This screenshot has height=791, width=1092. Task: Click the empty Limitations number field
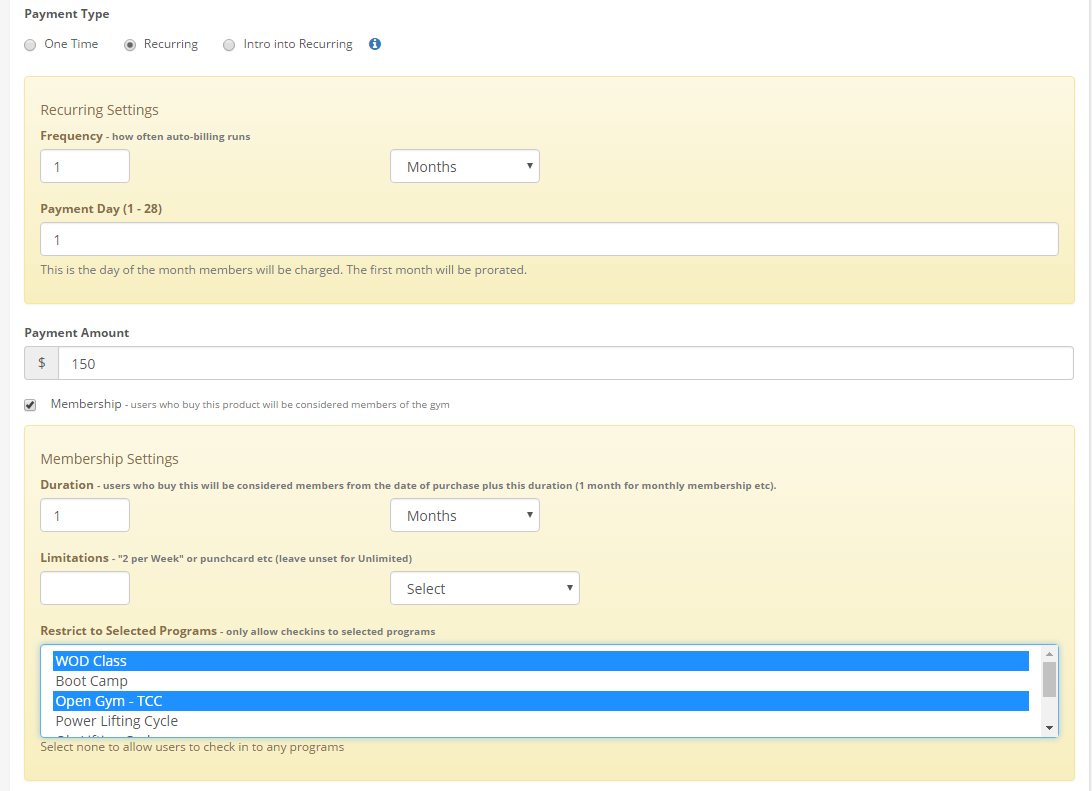85,589
